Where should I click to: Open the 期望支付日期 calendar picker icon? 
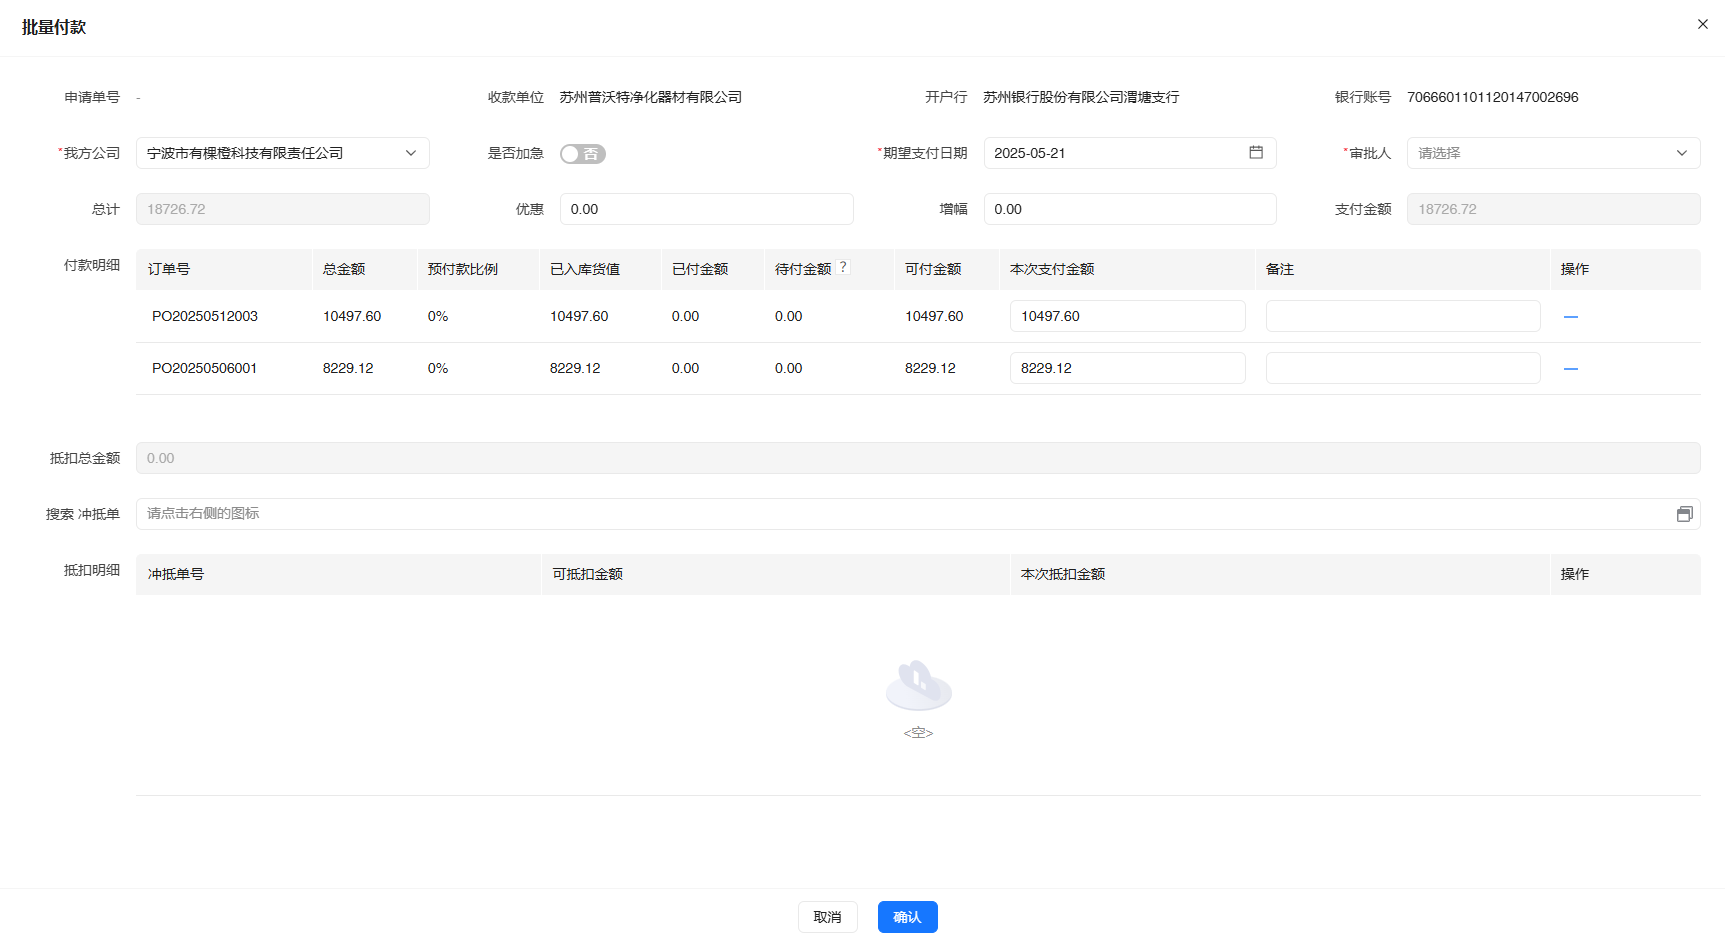(1257, 153)
